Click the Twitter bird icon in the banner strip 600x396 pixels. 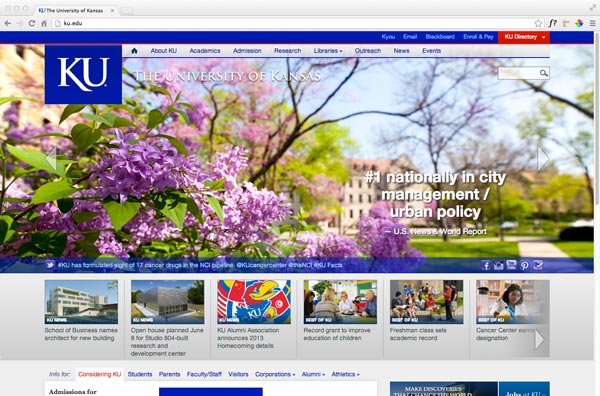point(50,265)
